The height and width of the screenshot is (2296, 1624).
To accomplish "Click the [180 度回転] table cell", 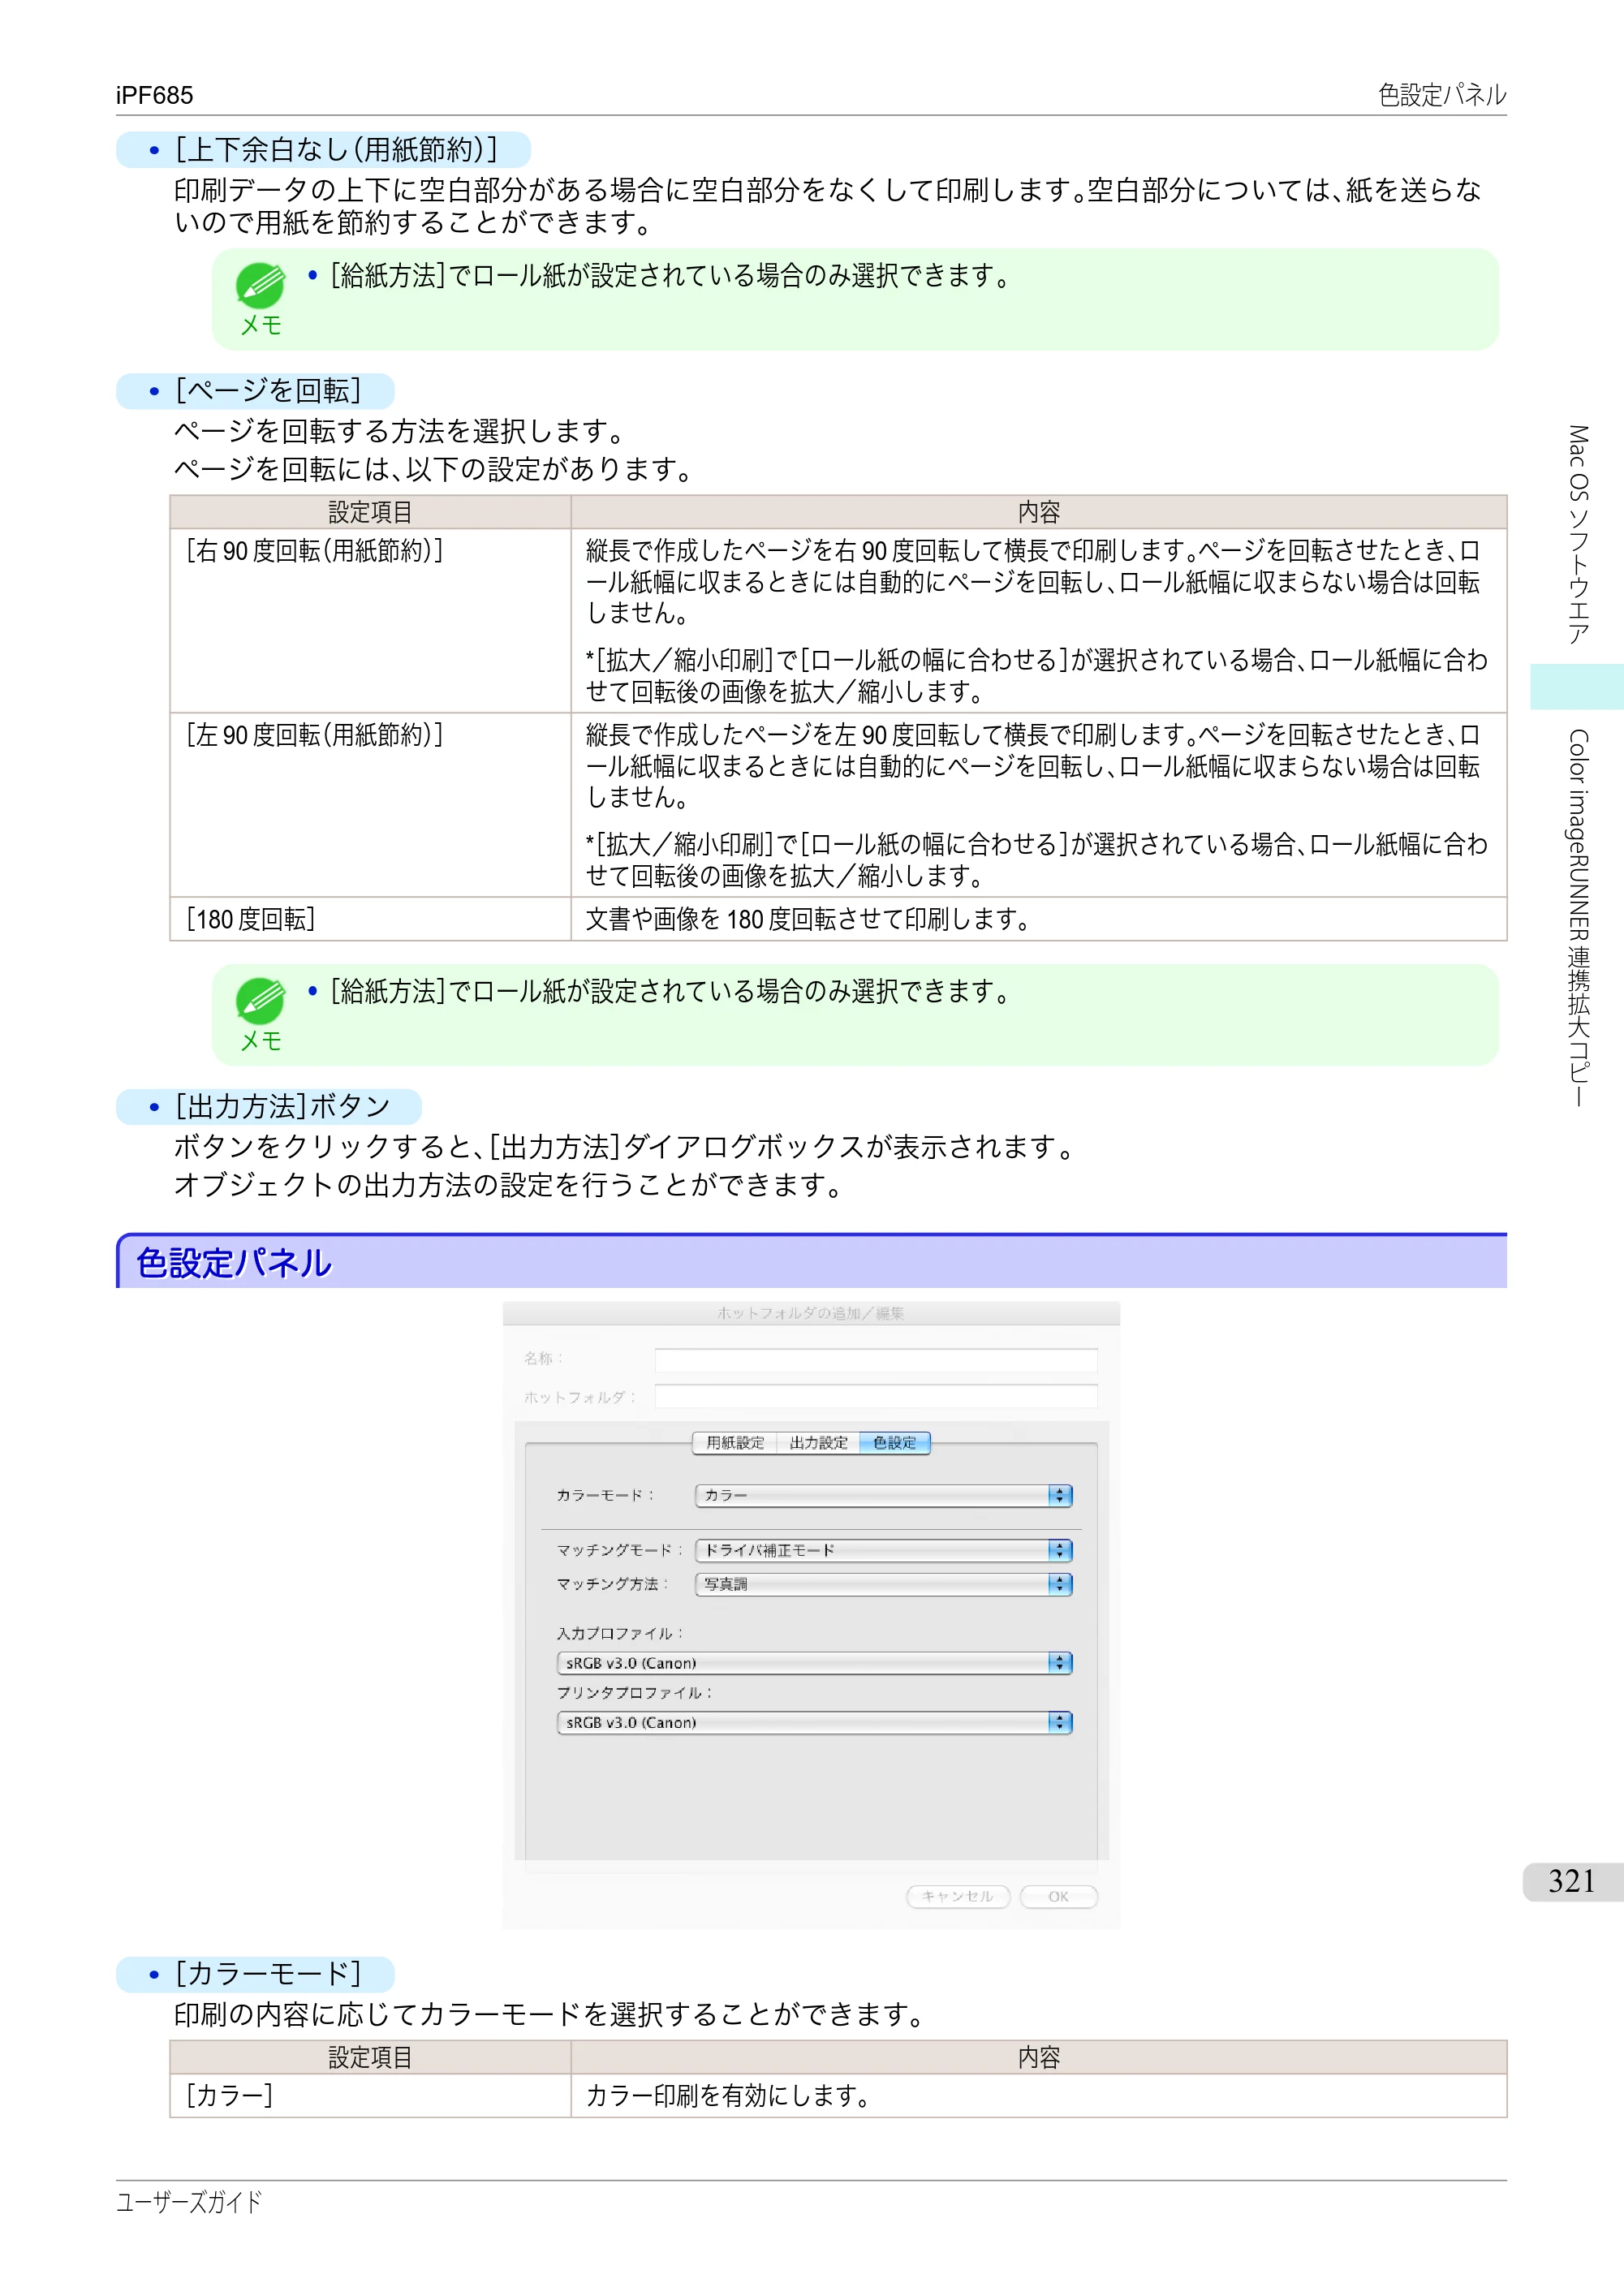I will 370,919.
